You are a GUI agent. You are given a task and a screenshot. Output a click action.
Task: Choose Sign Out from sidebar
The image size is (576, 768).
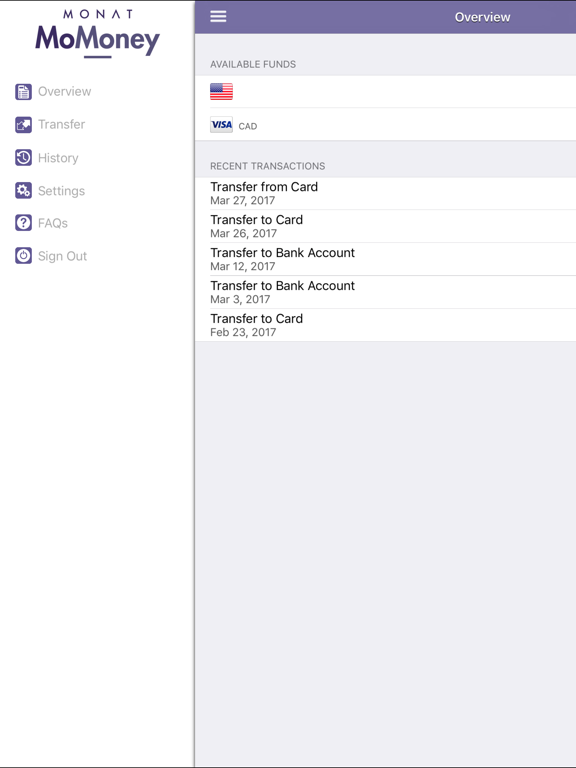(63, 256)
